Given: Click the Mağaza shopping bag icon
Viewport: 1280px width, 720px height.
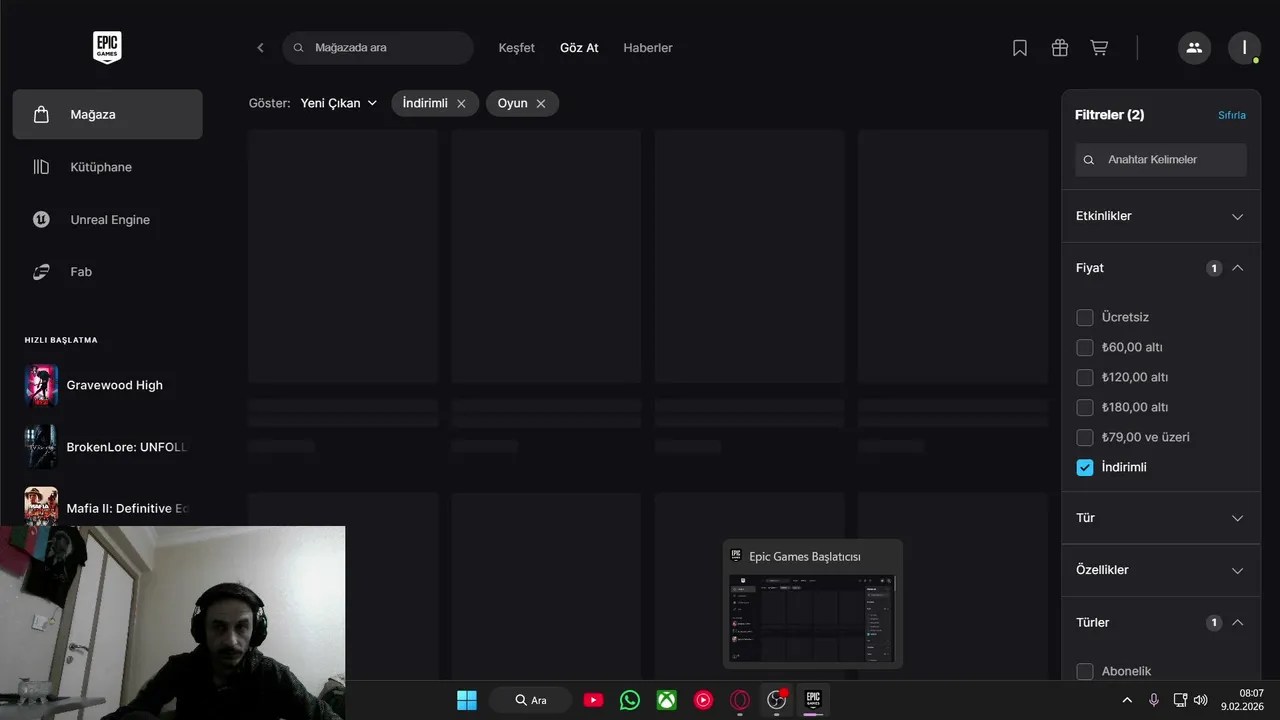Looking at the screenshot, I should tap(41, 114).
